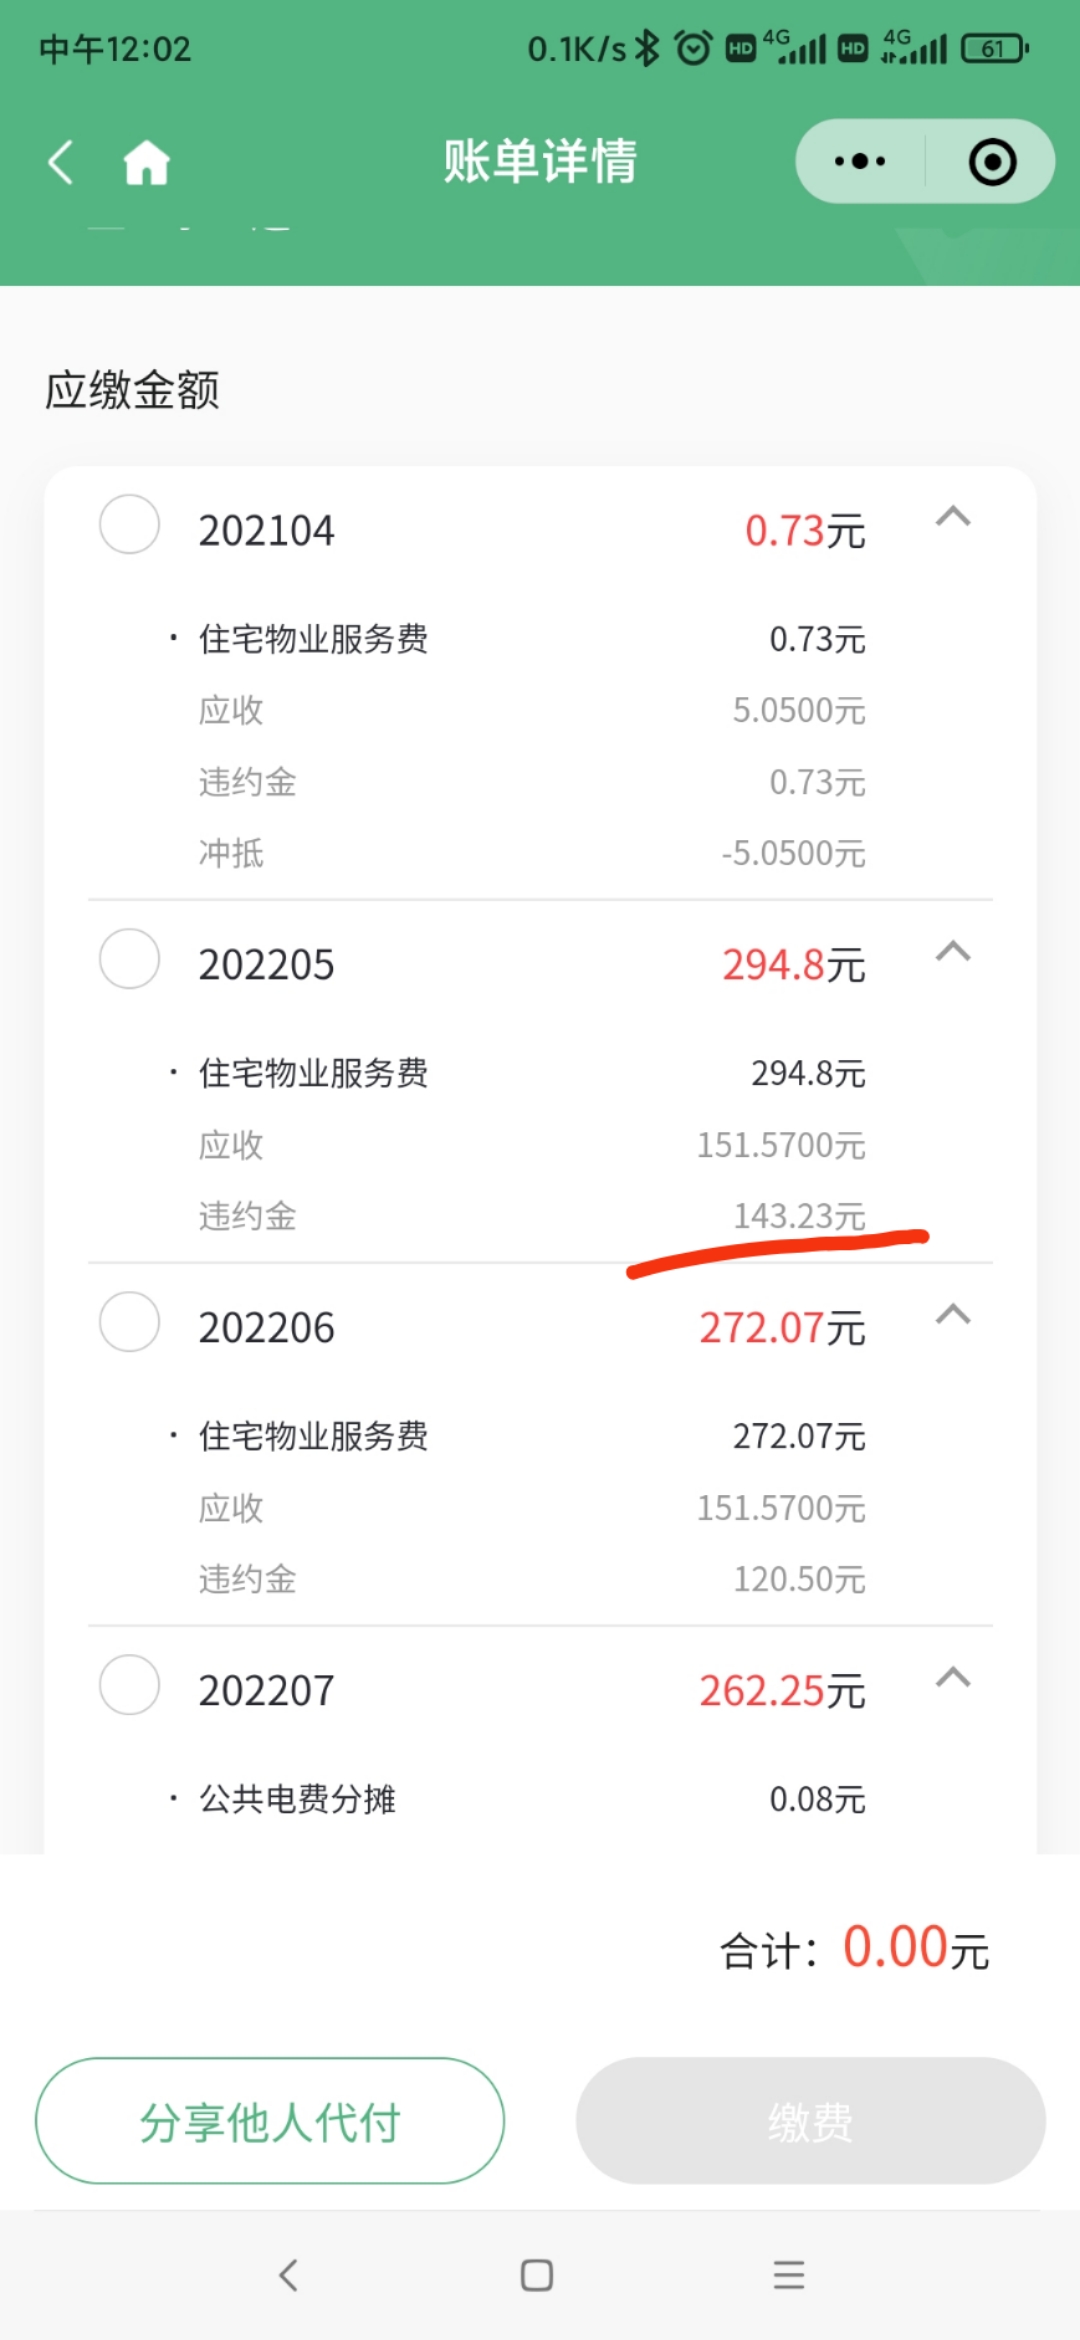1080x2340 pixels.
Task: Collapse the 202205 bill details
Action: [952, 951]
